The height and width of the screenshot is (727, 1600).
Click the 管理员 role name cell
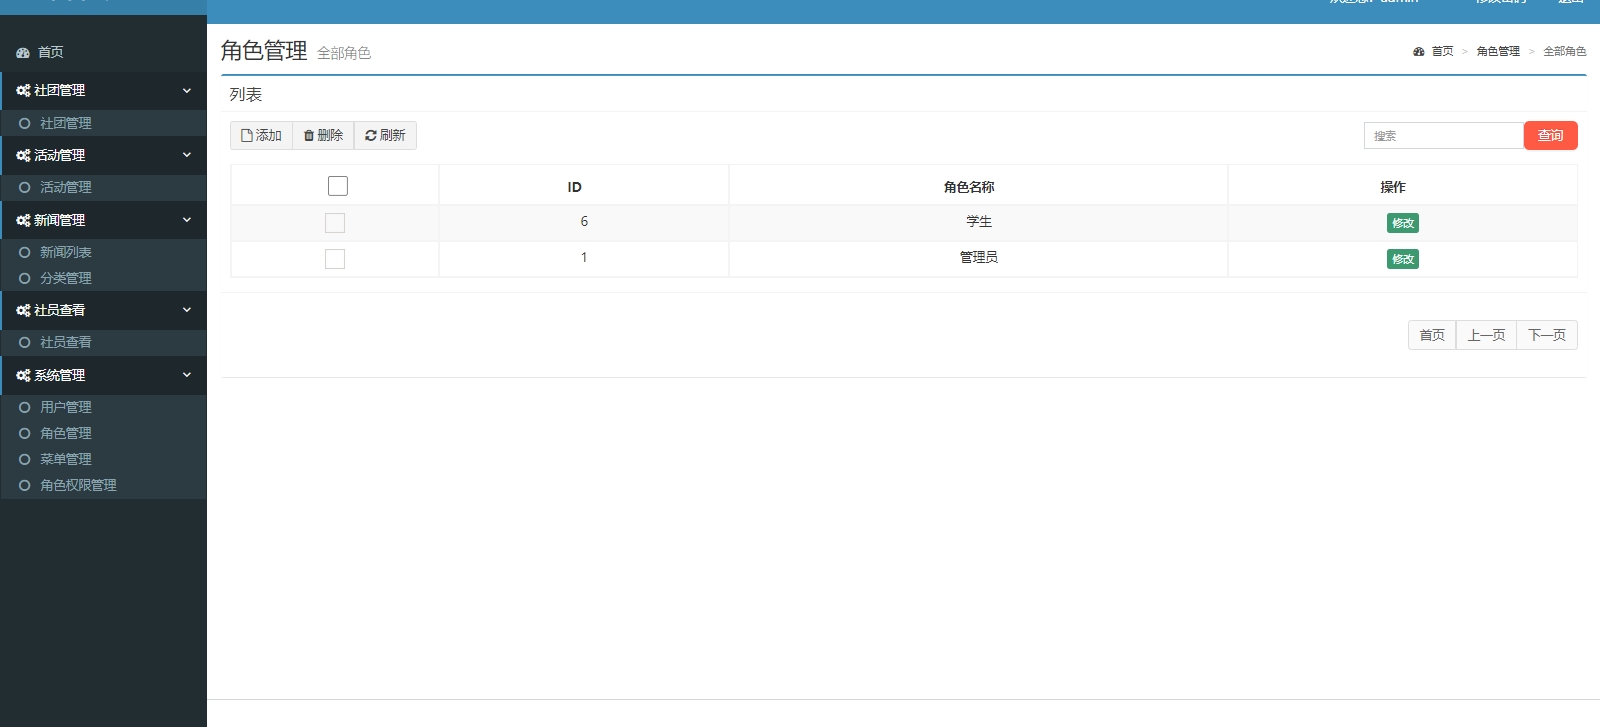pyautogui.click(x=979, y=257)
